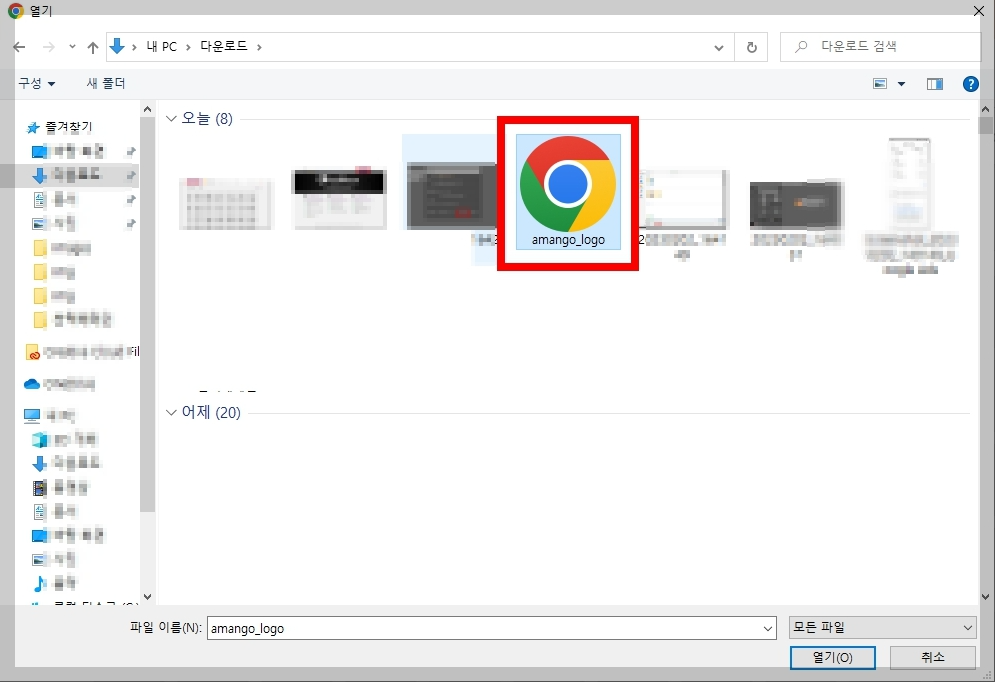
Task: Open the 모든 파일 file type dropdown
Action: tap(882, 627)
